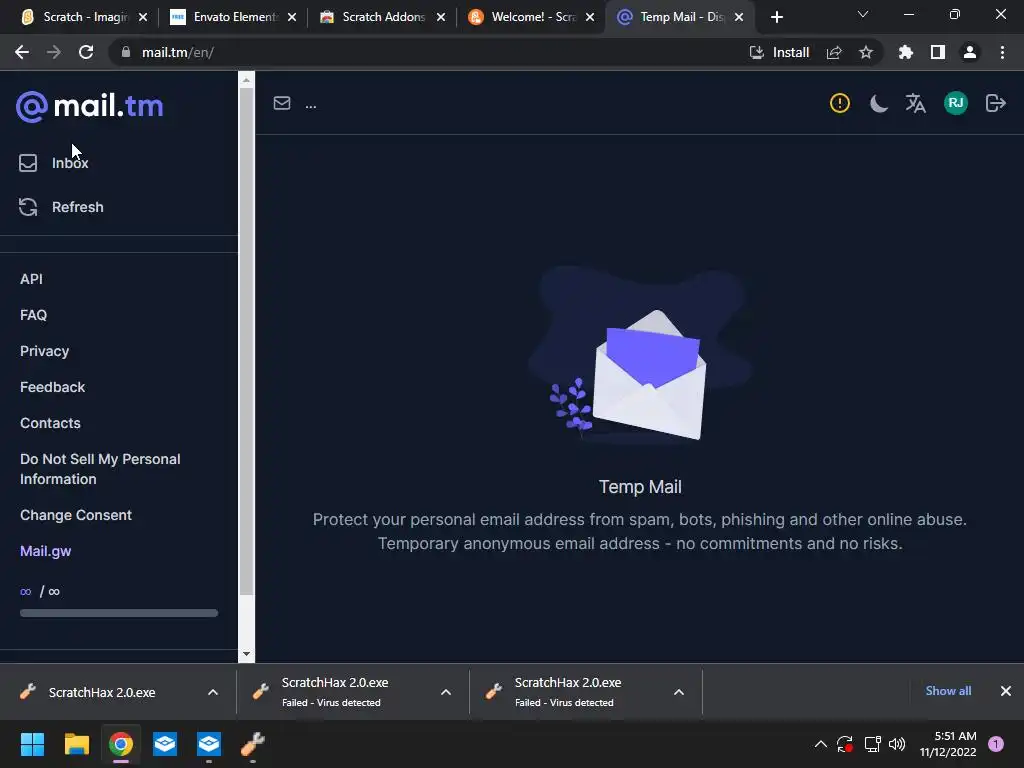Viewport: 1024px width, 768px height.
Task: Open the language translate selector
Action: coord(915,103)
